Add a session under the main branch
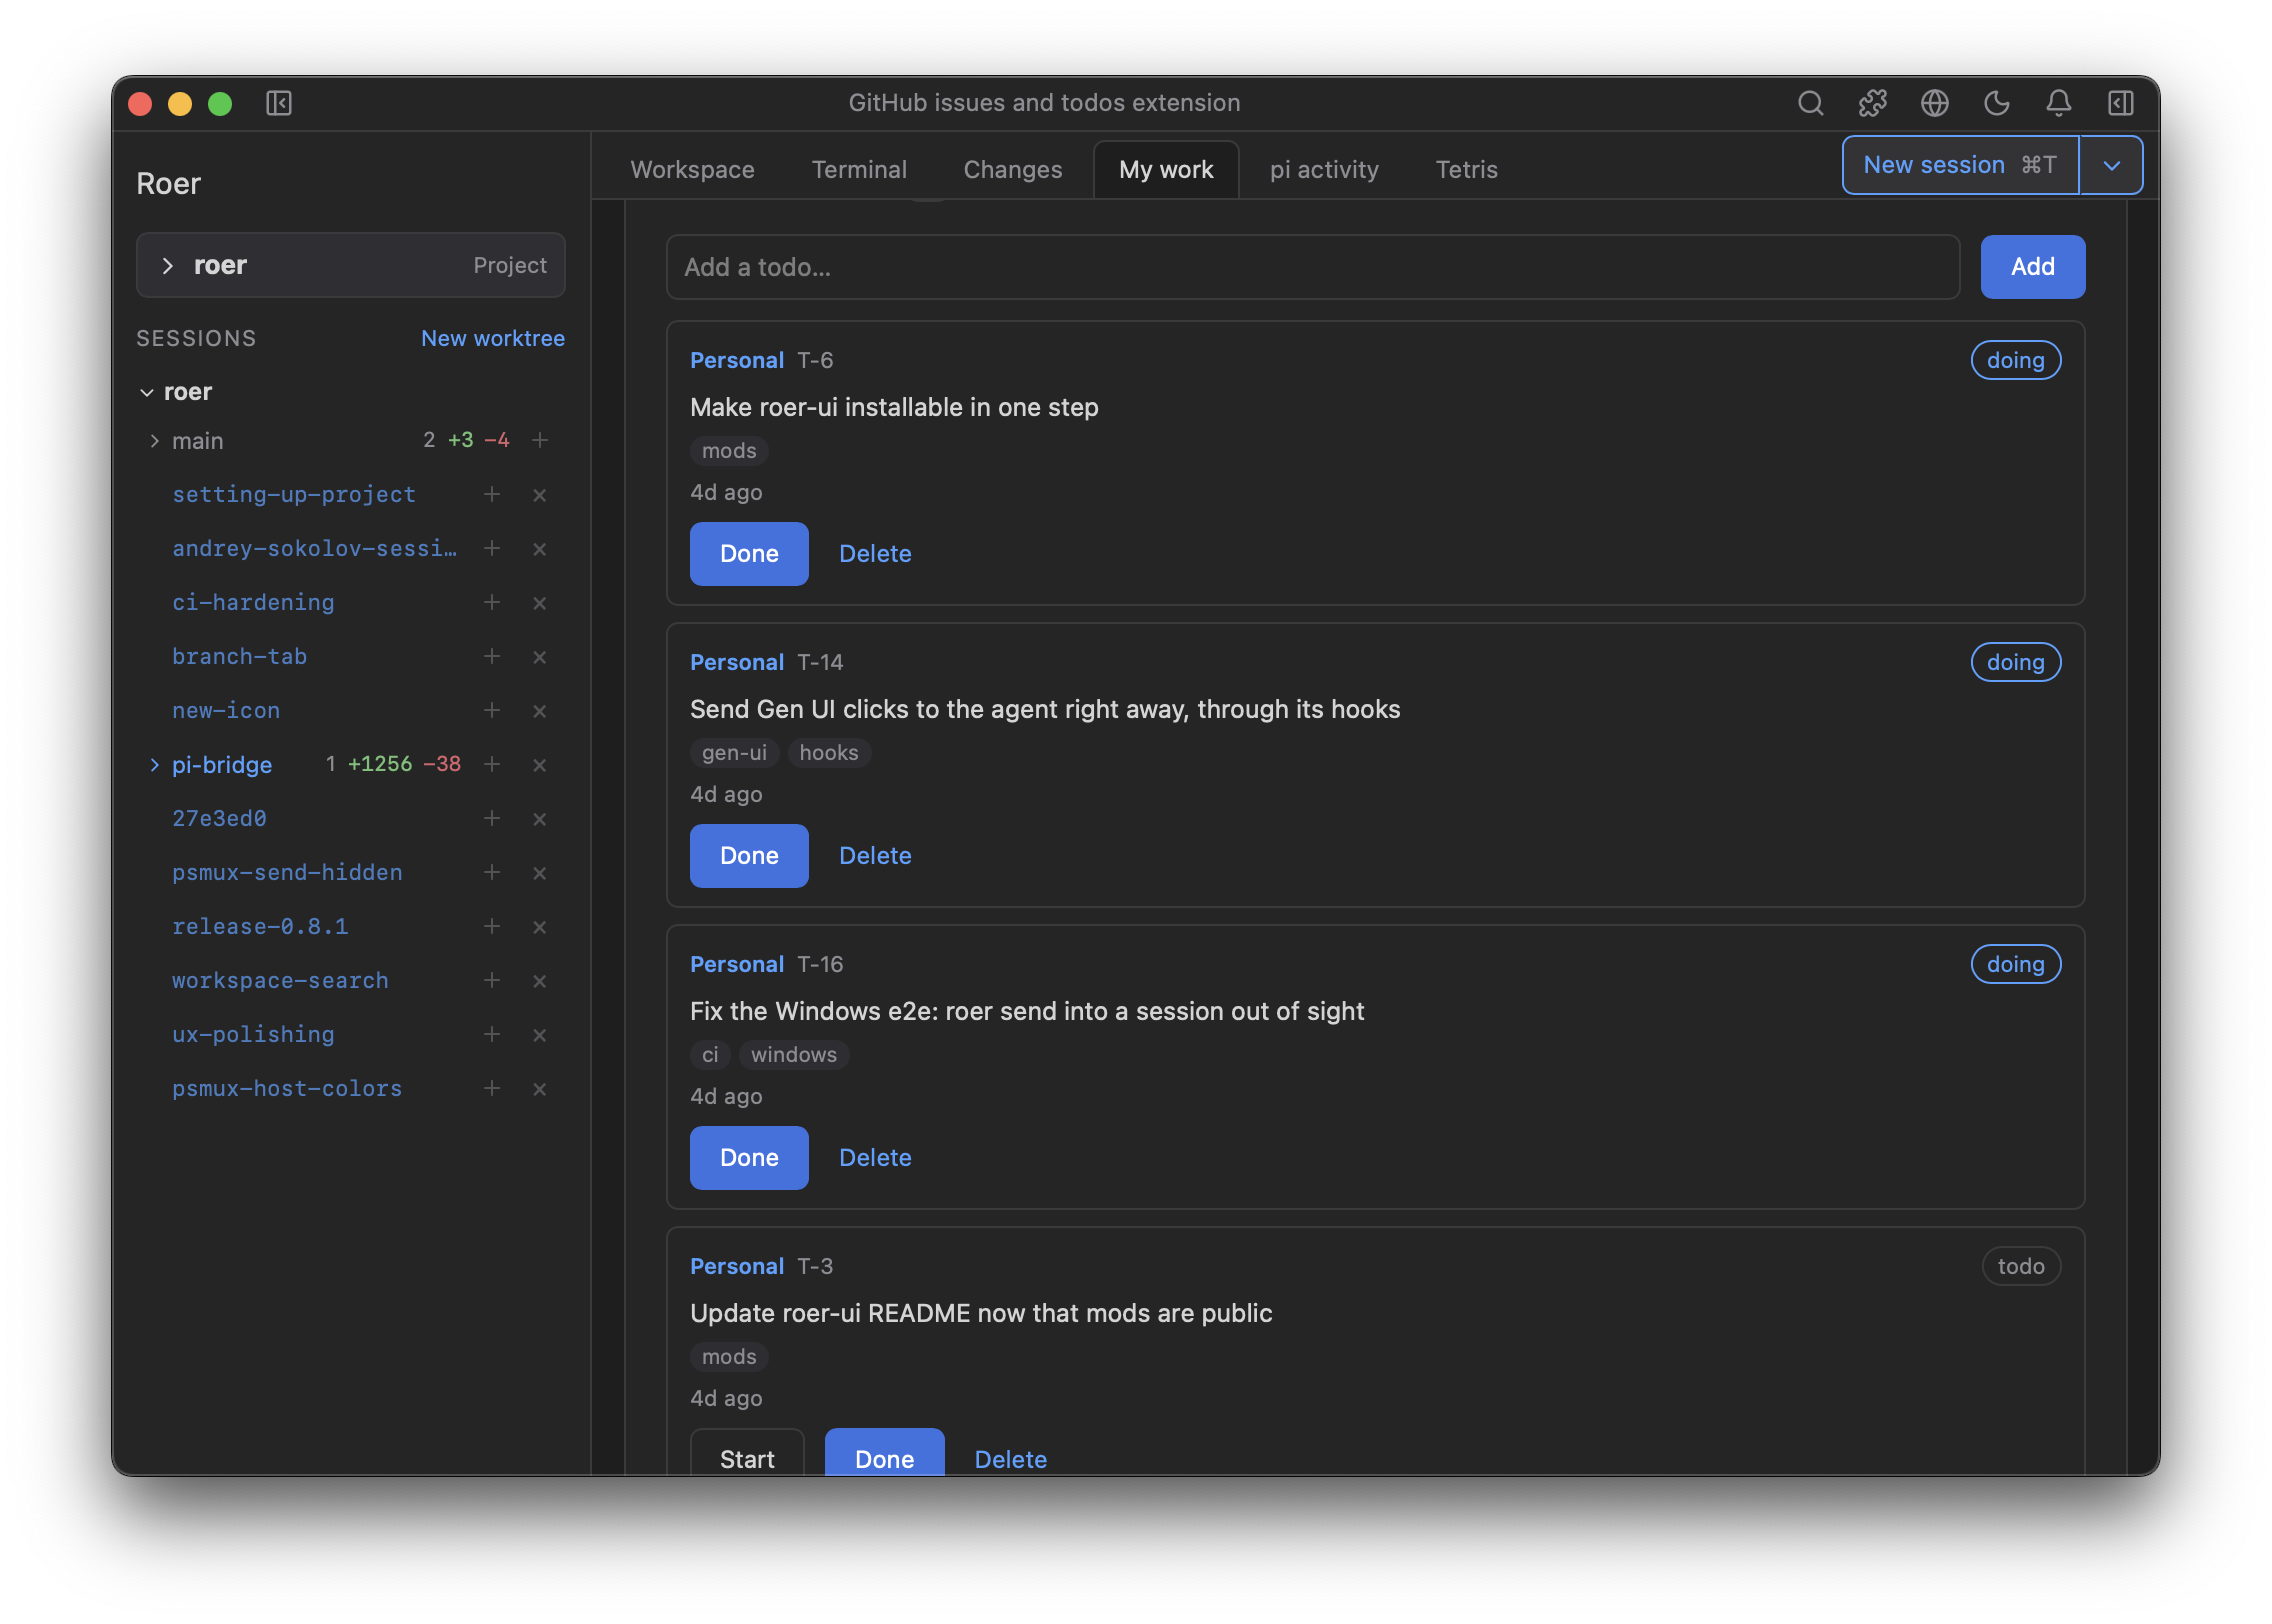The width and height of the screenshot is (2272, 1624). 540,440
